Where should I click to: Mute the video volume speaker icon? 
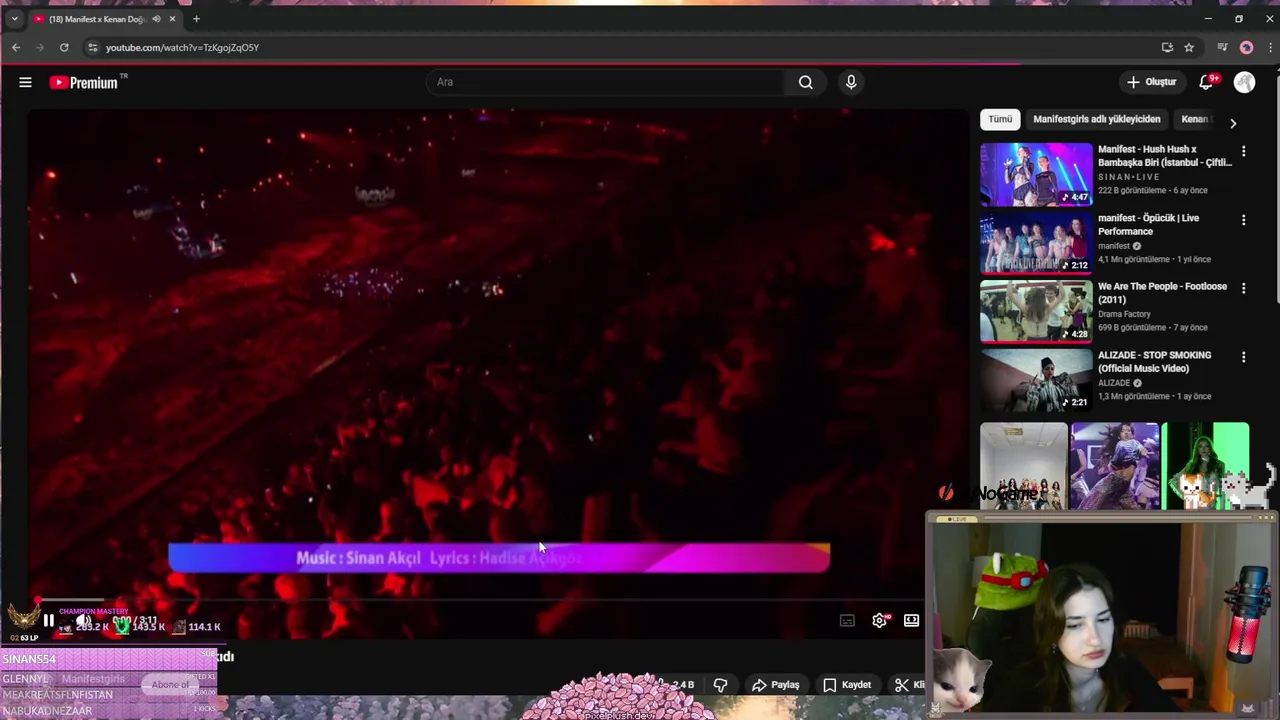point(84,621)
